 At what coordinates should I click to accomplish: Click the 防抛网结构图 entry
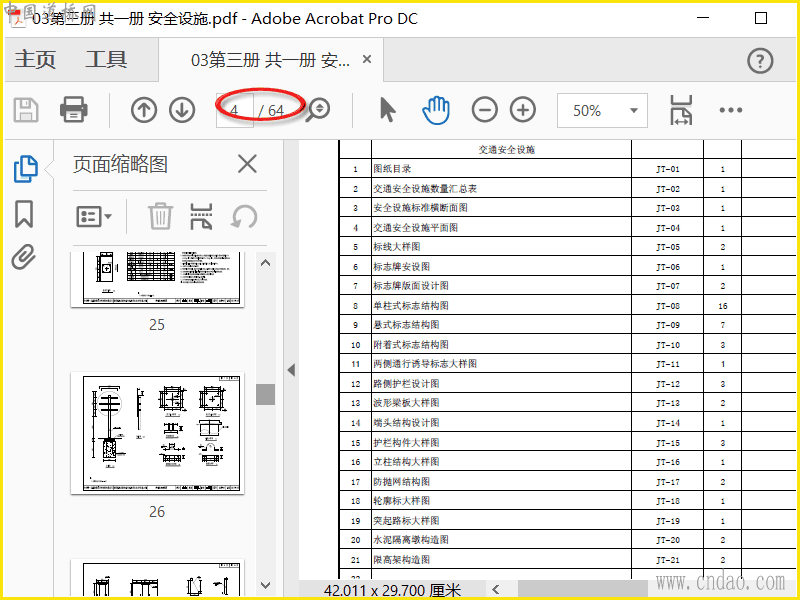(x=402, y=481)
